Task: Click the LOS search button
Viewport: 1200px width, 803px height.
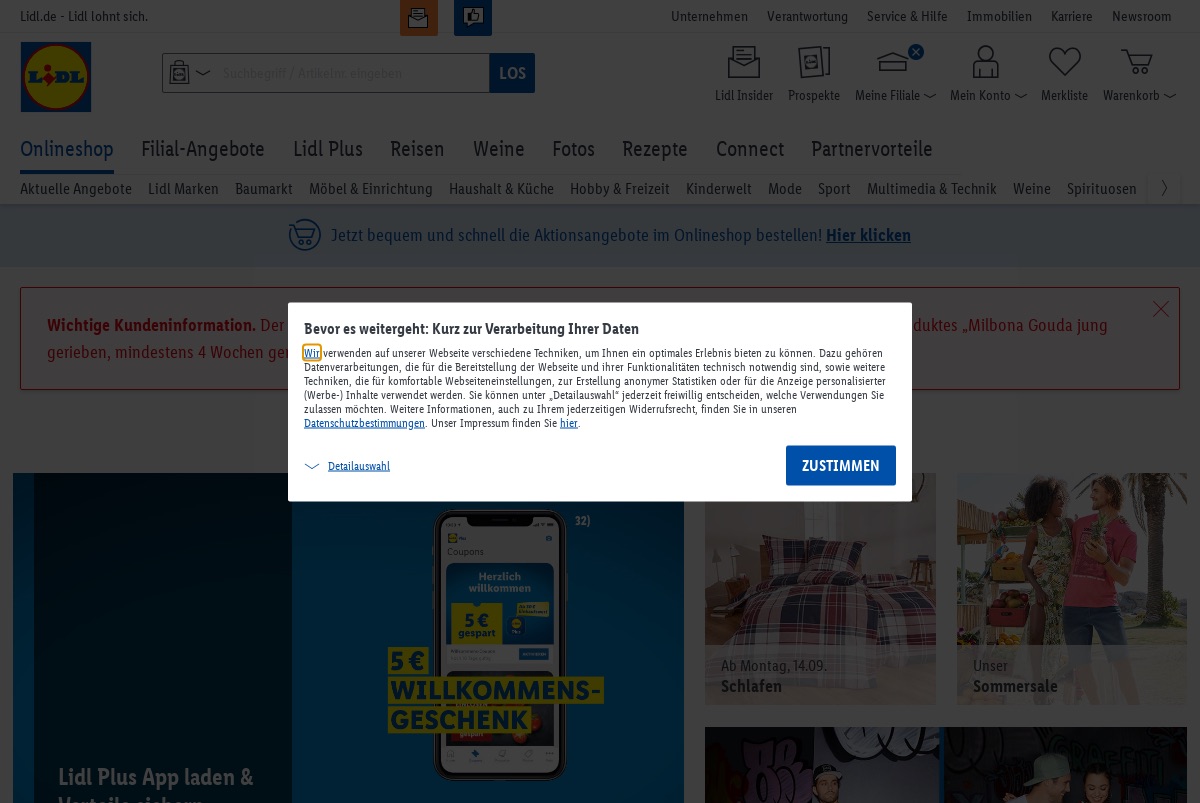Action: tap(512, 73)
